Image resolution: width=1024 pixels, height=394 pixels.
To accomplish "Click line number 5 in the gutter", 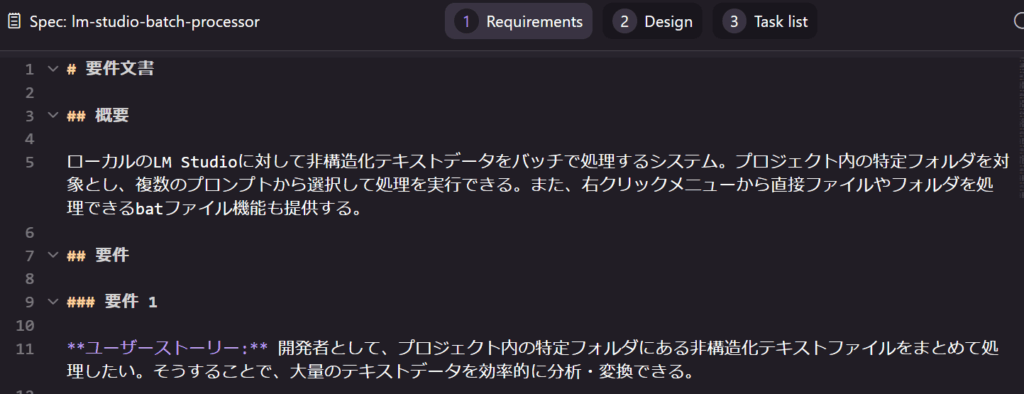I will point(30,162).
